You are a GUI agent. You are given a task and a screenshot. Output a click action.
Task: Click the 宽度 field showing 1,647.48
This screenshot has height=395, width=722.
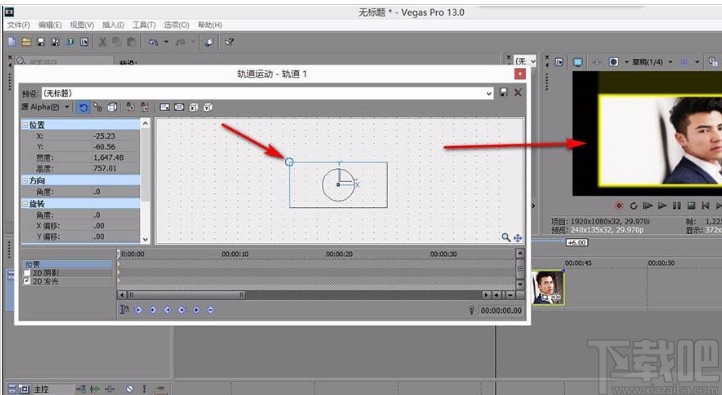point(108,157)
